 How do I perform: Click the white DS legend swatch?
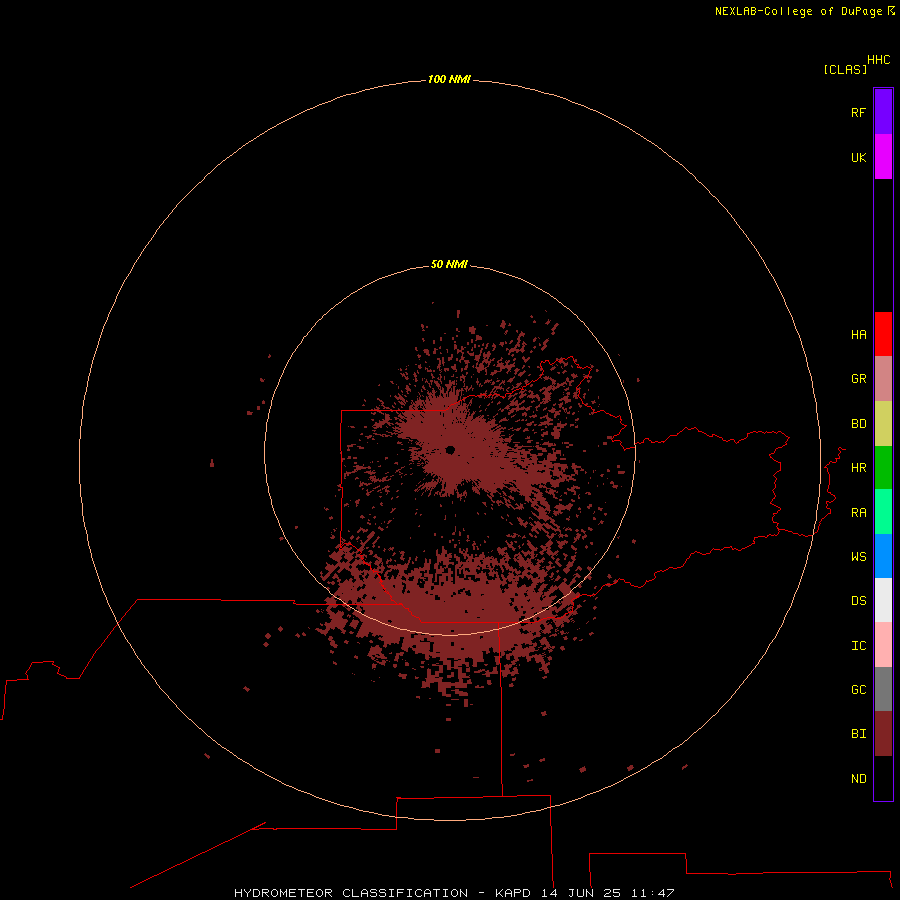pyautogui.click(x=883, y=600)
